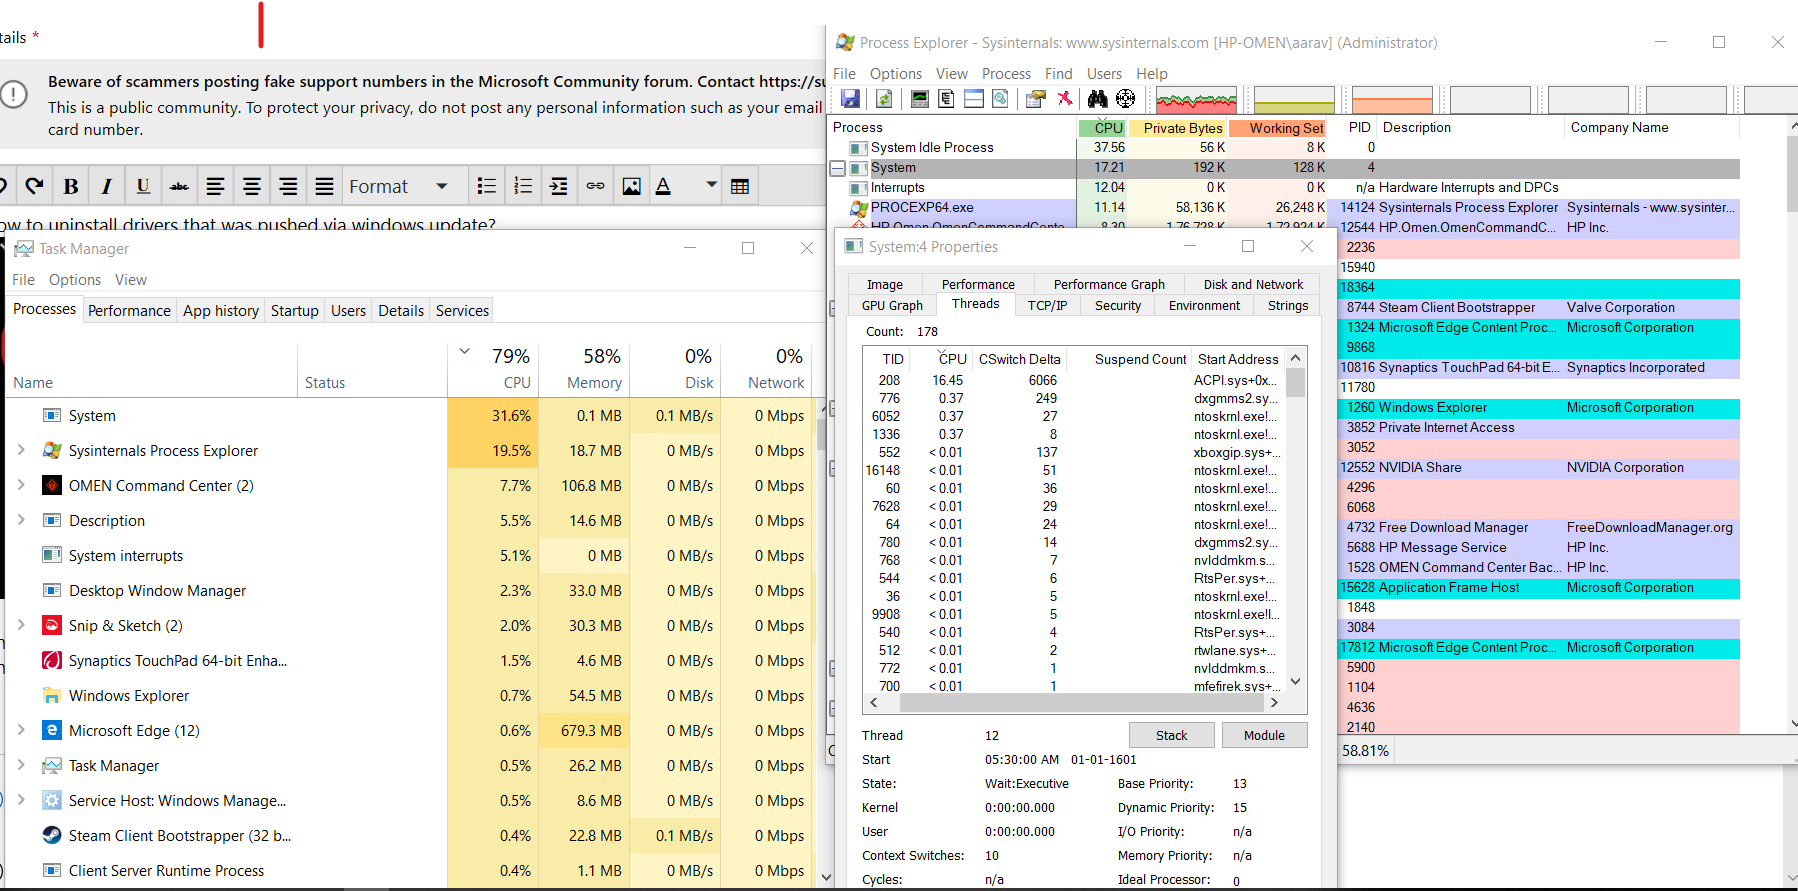The image size is (1798, 891).
Task: Sort Task Manager by Memory column
Action: (584, 369)
